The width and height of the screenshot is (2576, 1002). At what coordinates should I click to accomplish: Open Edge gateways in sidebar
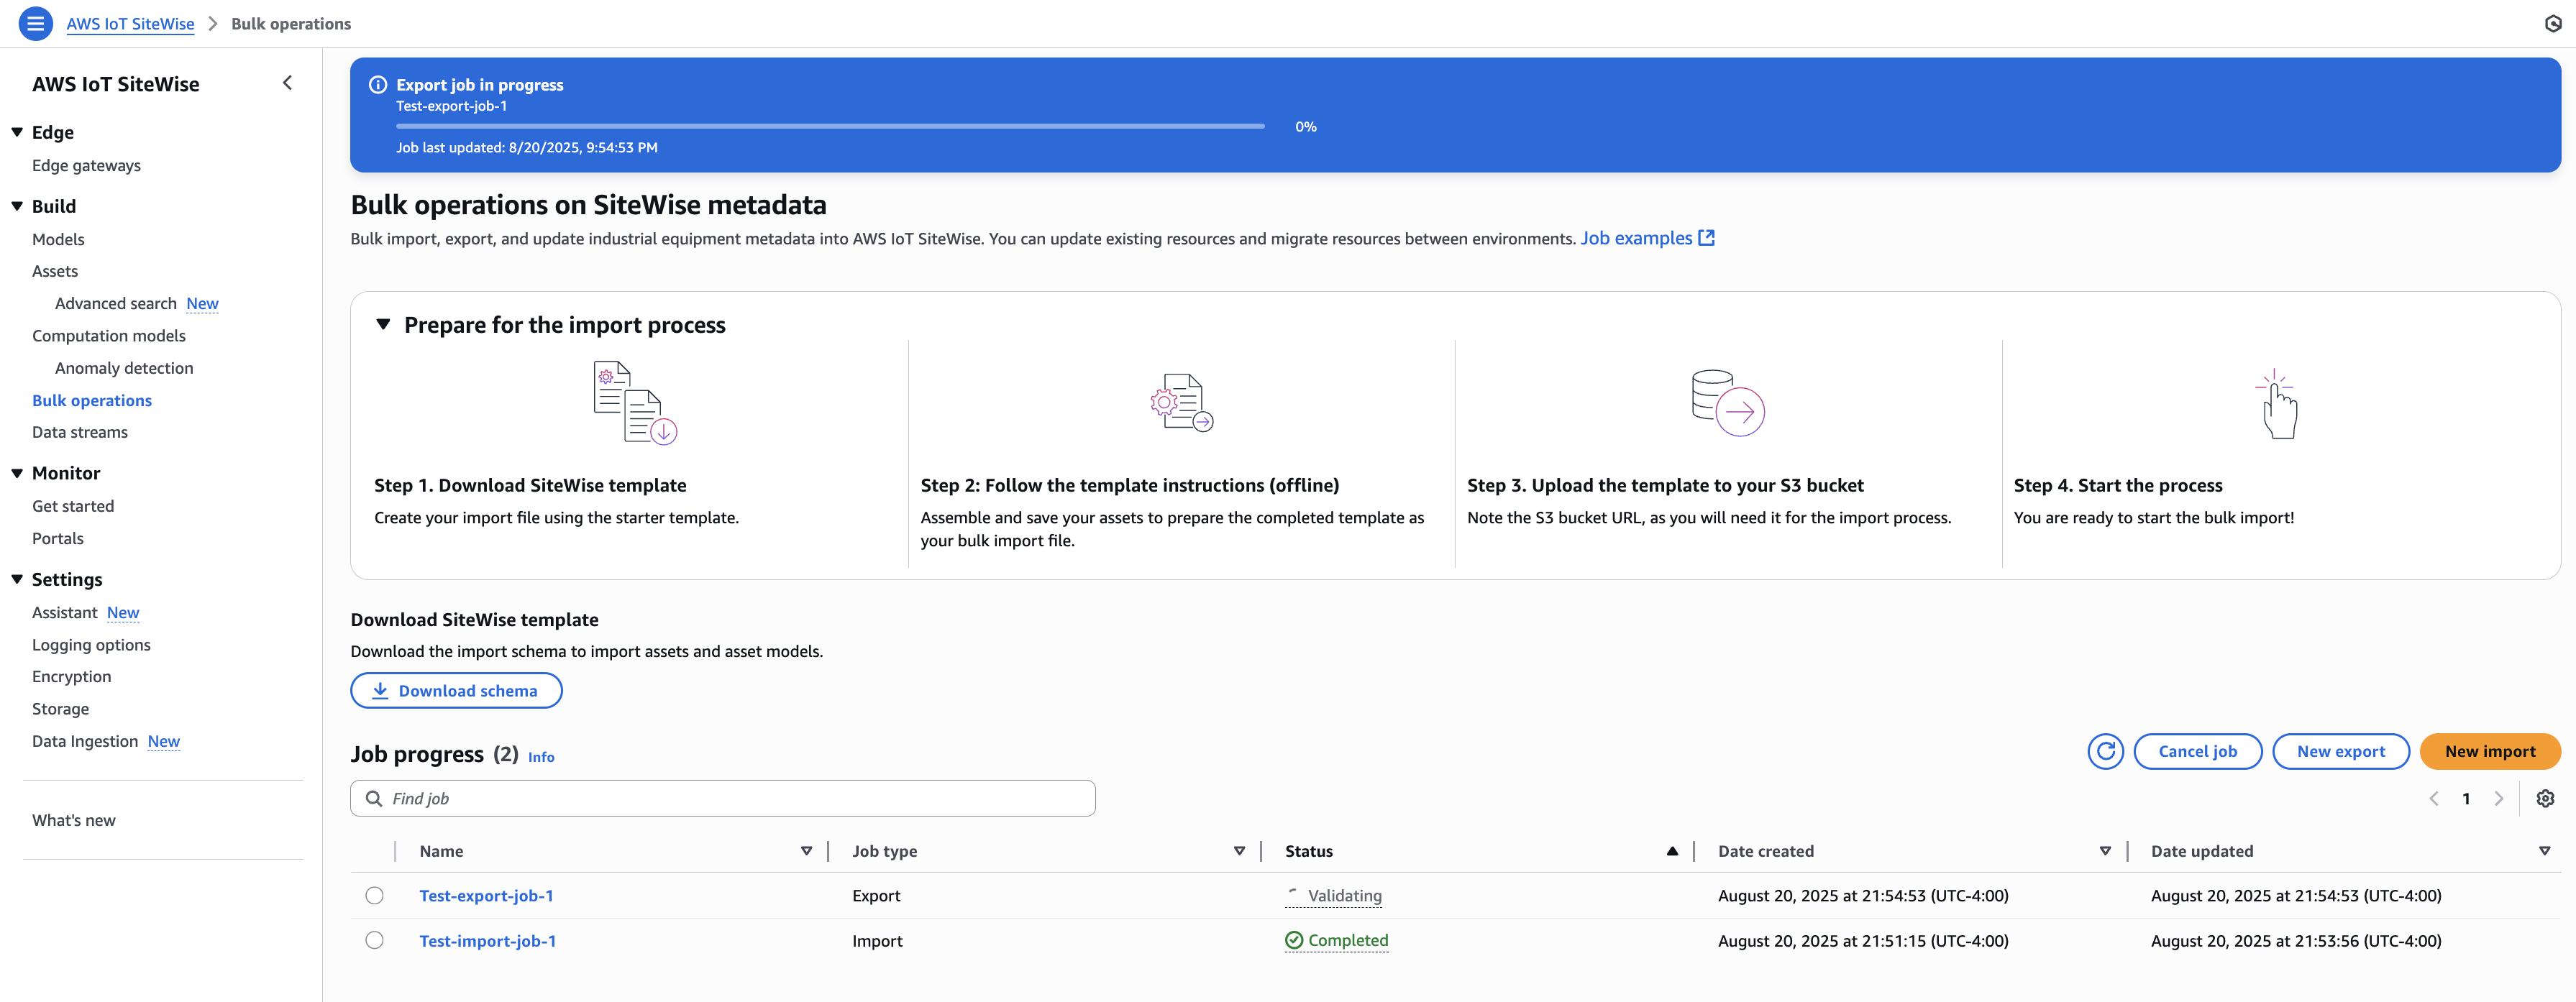[86, 165]
